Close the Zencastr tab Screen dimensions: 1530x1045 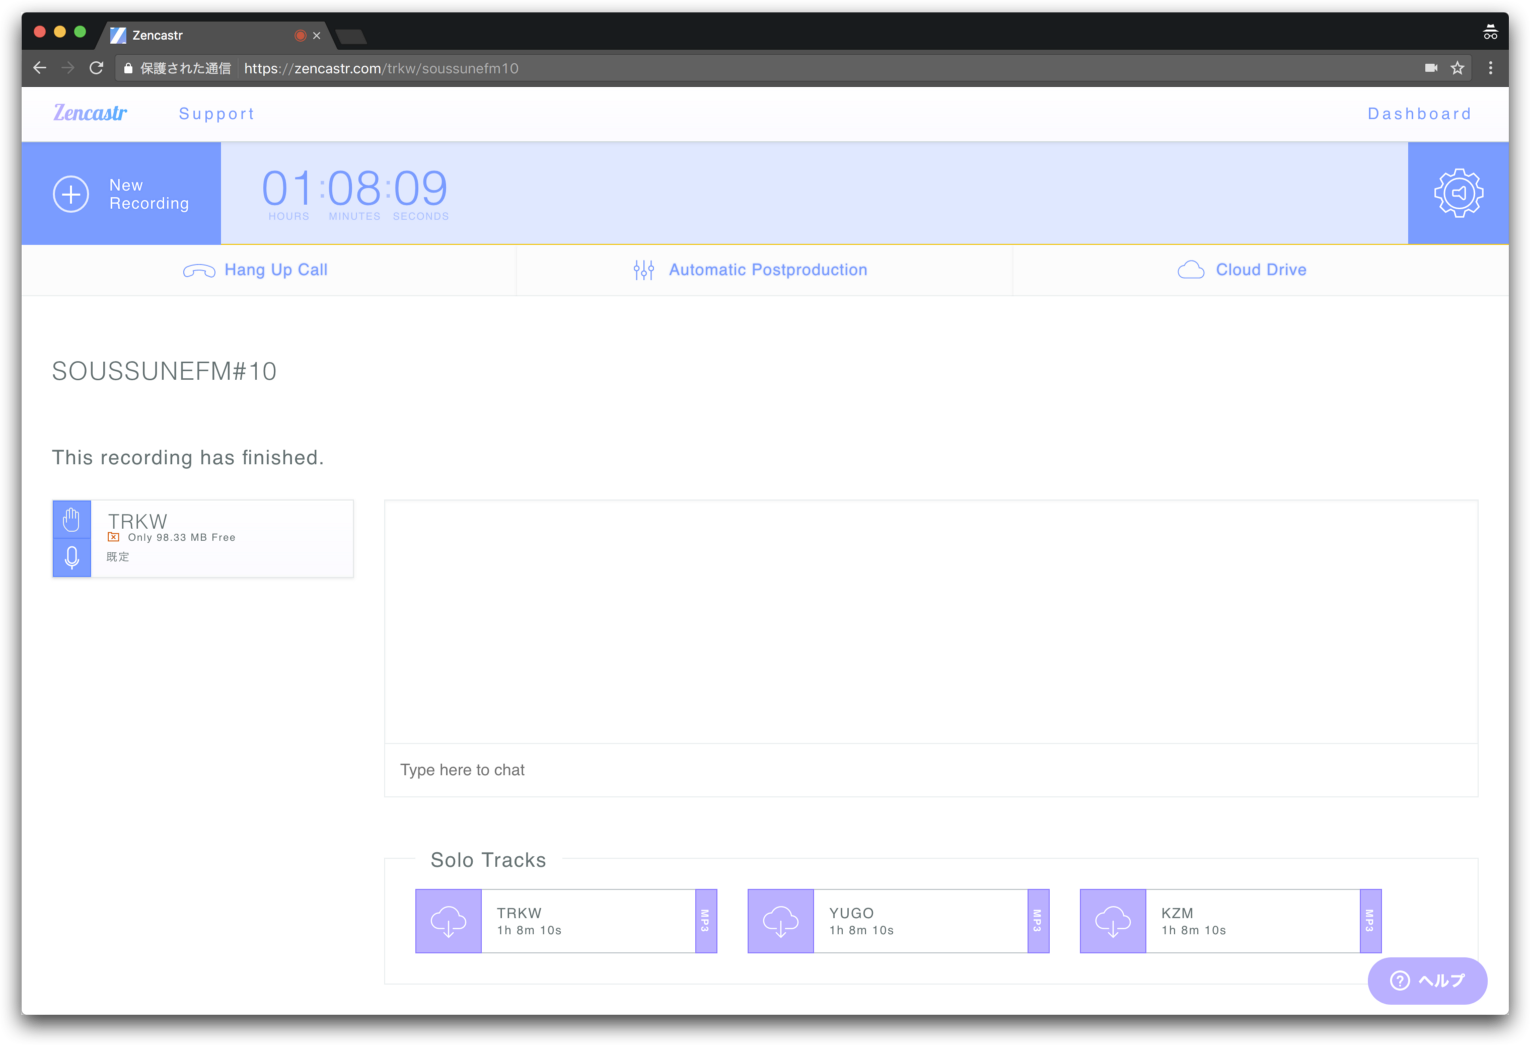tap(317, 35)
